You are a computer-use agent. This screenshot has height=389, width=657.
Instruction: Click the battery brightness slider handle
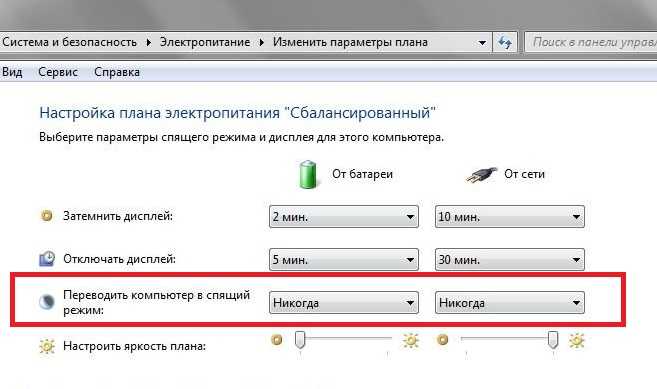coord(300,340)
